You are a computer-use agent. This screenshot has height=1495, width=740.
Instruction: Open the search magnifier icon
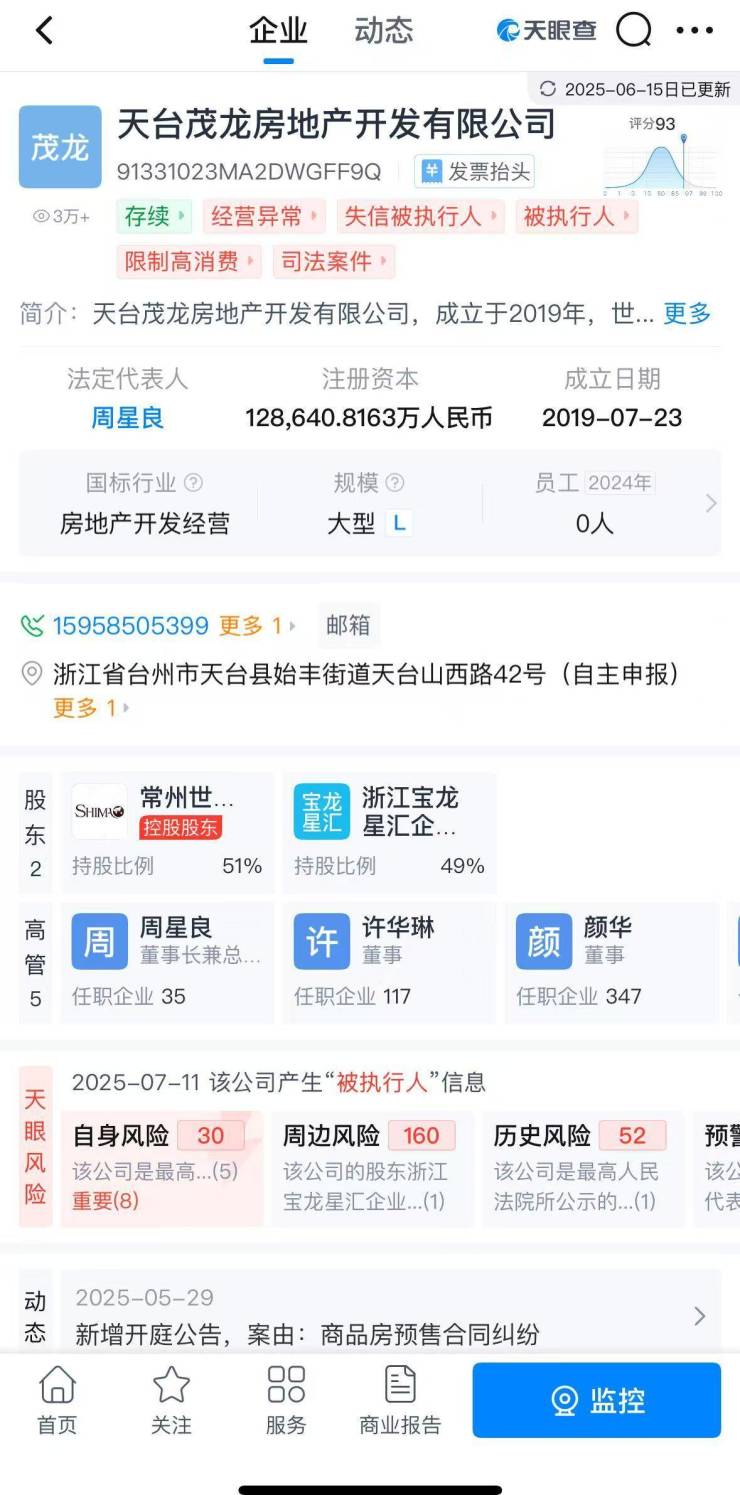pos(633,31)
